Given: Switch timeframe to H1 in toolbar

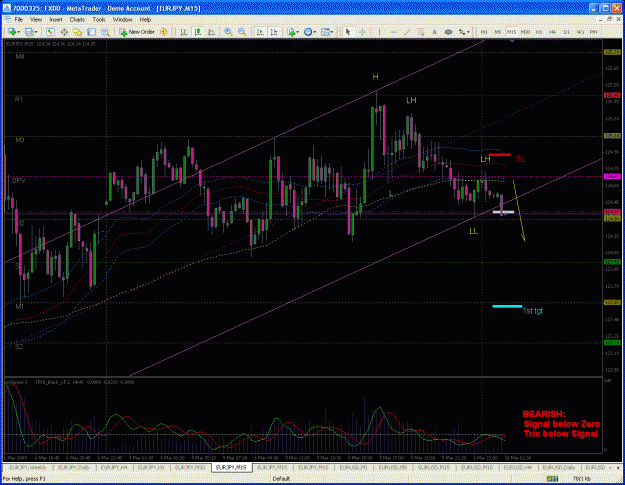Looking at the screenshot, I should coord(539,32).
